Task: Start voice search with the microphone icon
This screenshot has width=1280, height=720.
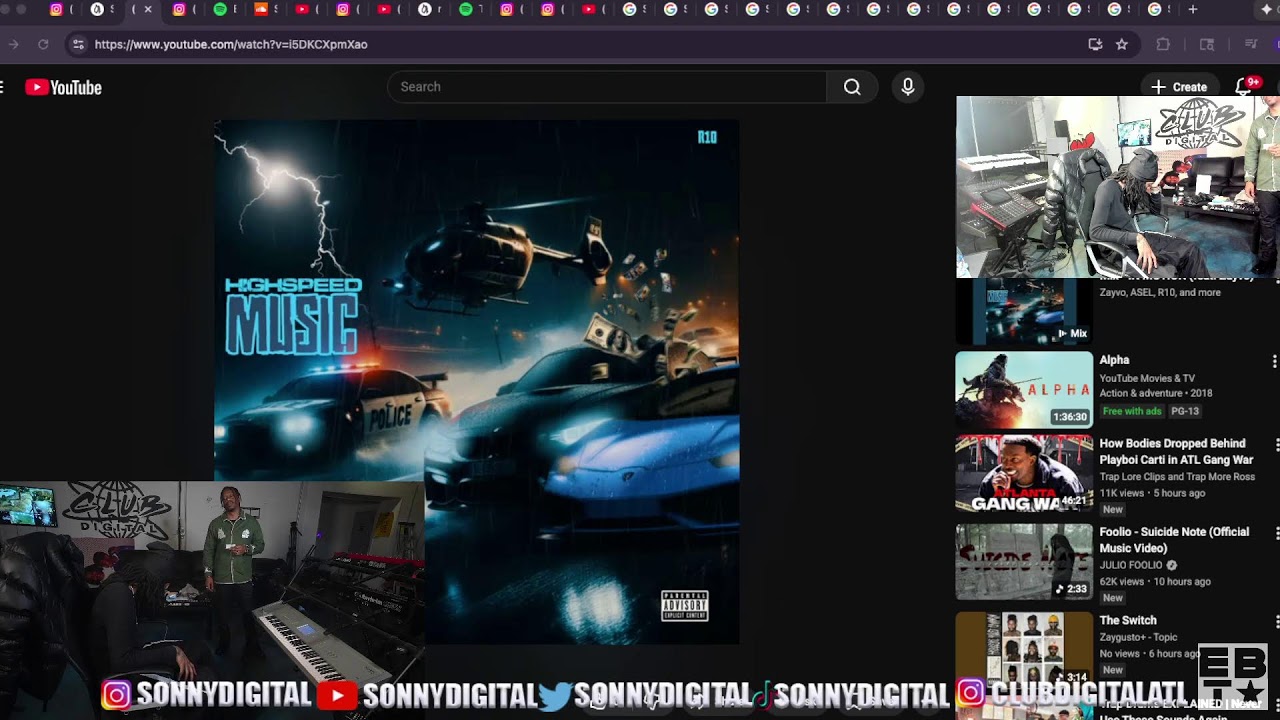Action: [x=908, y=87]
